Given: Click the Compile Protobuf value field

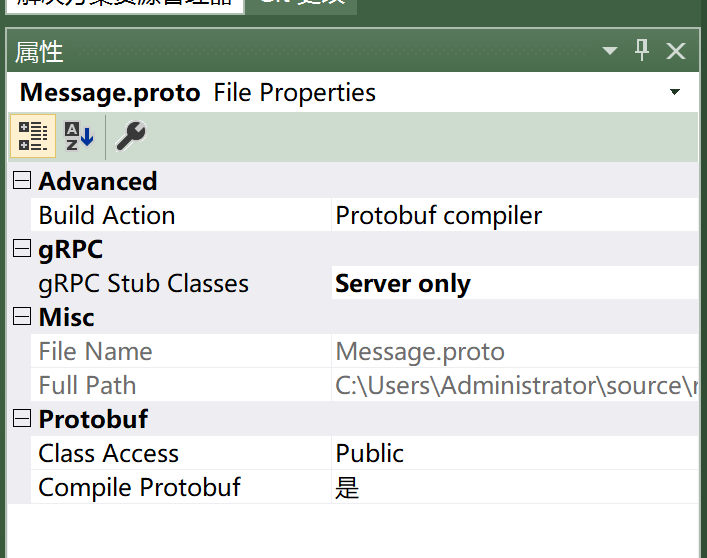Looking at the screenshot, I should [514, 487].
